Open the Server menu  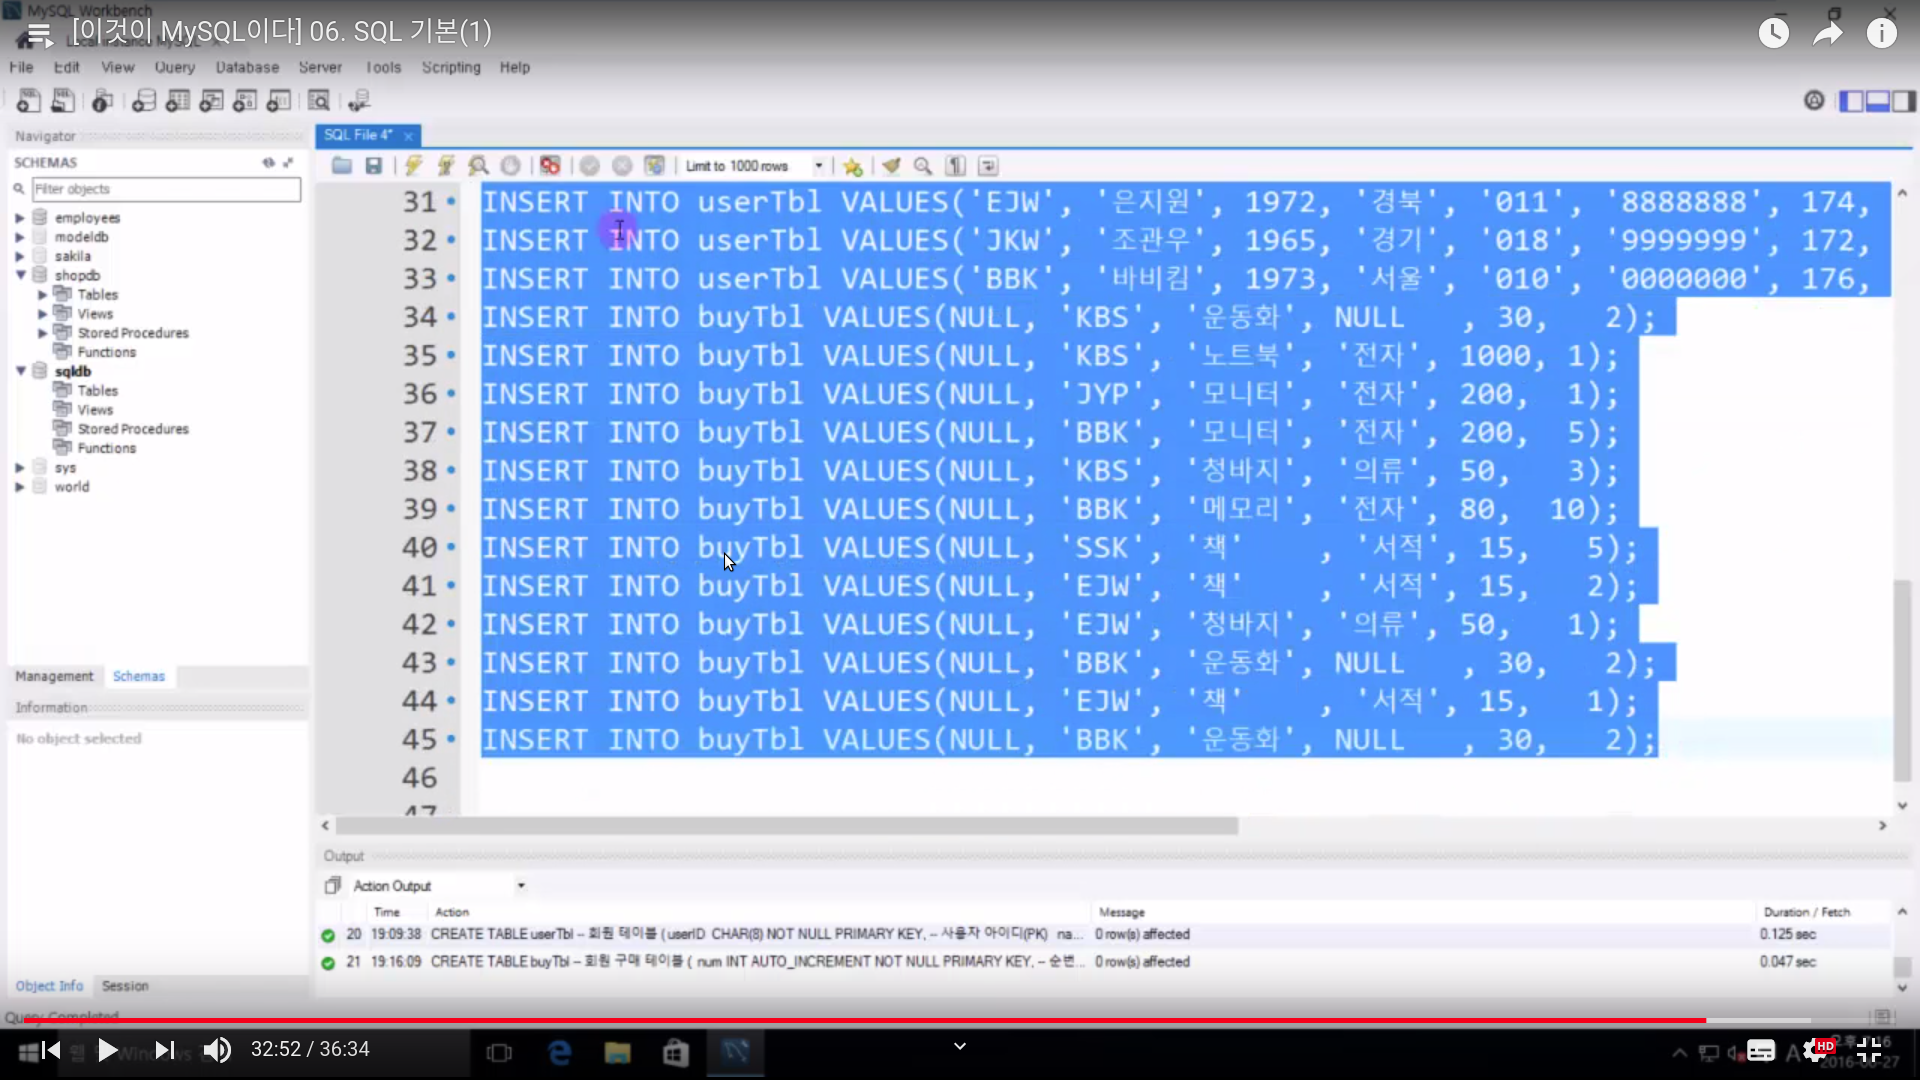tap(320, 67)
